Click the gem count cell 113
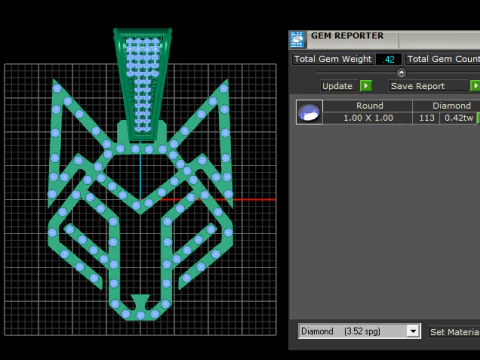 click(426, 118)
